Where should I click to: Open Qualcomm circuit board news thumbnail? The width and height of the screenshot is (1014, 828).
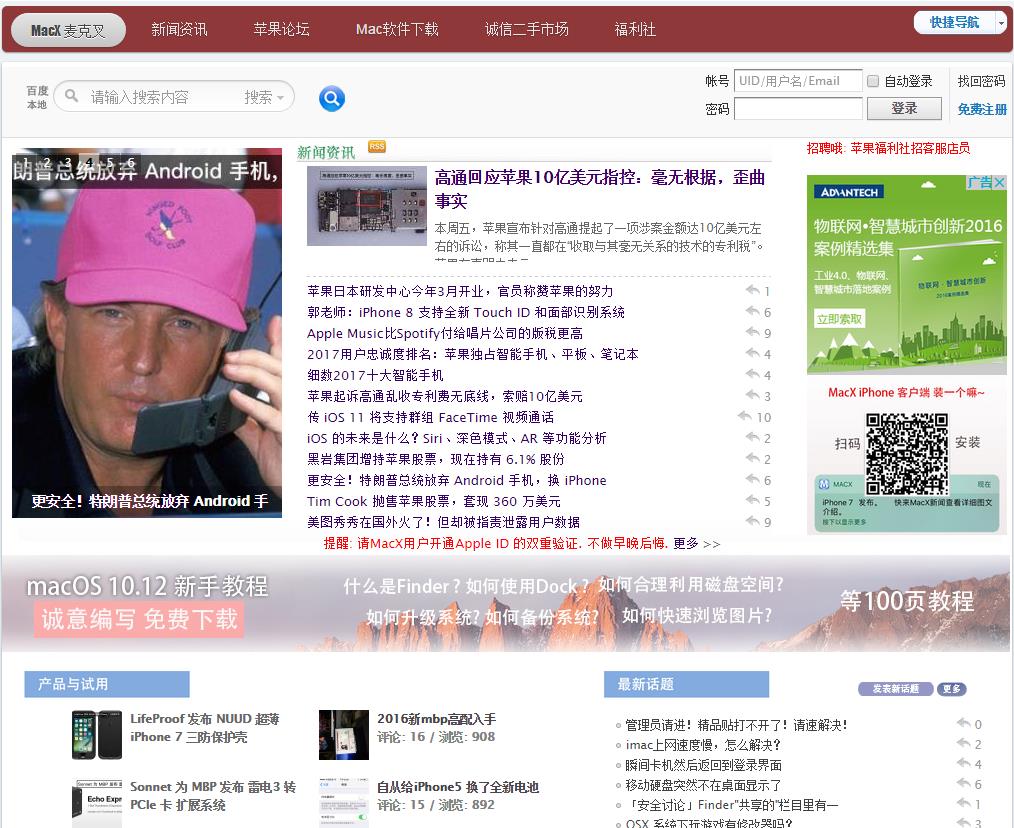click(367, 206)
